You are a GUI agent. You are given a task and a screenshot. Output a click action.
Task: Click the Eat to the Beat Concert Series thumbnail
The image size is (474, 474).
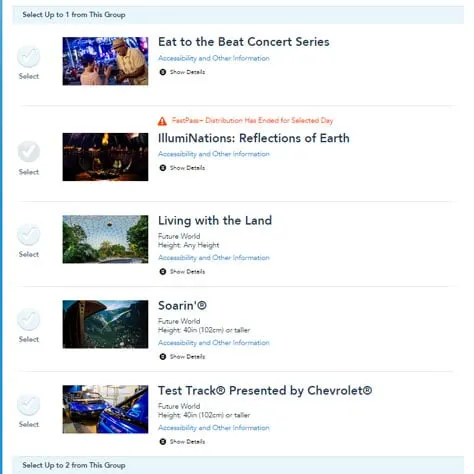pyautogui.click(x=105, y=61)
